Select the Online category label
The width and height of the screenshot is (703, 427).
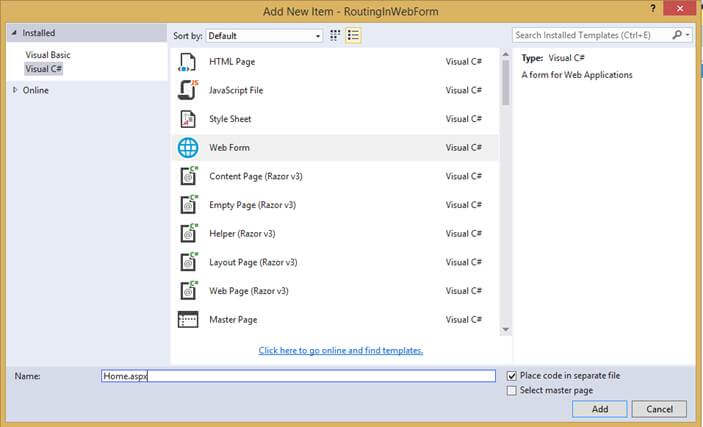pyautogui.click(x=35, y=90)
